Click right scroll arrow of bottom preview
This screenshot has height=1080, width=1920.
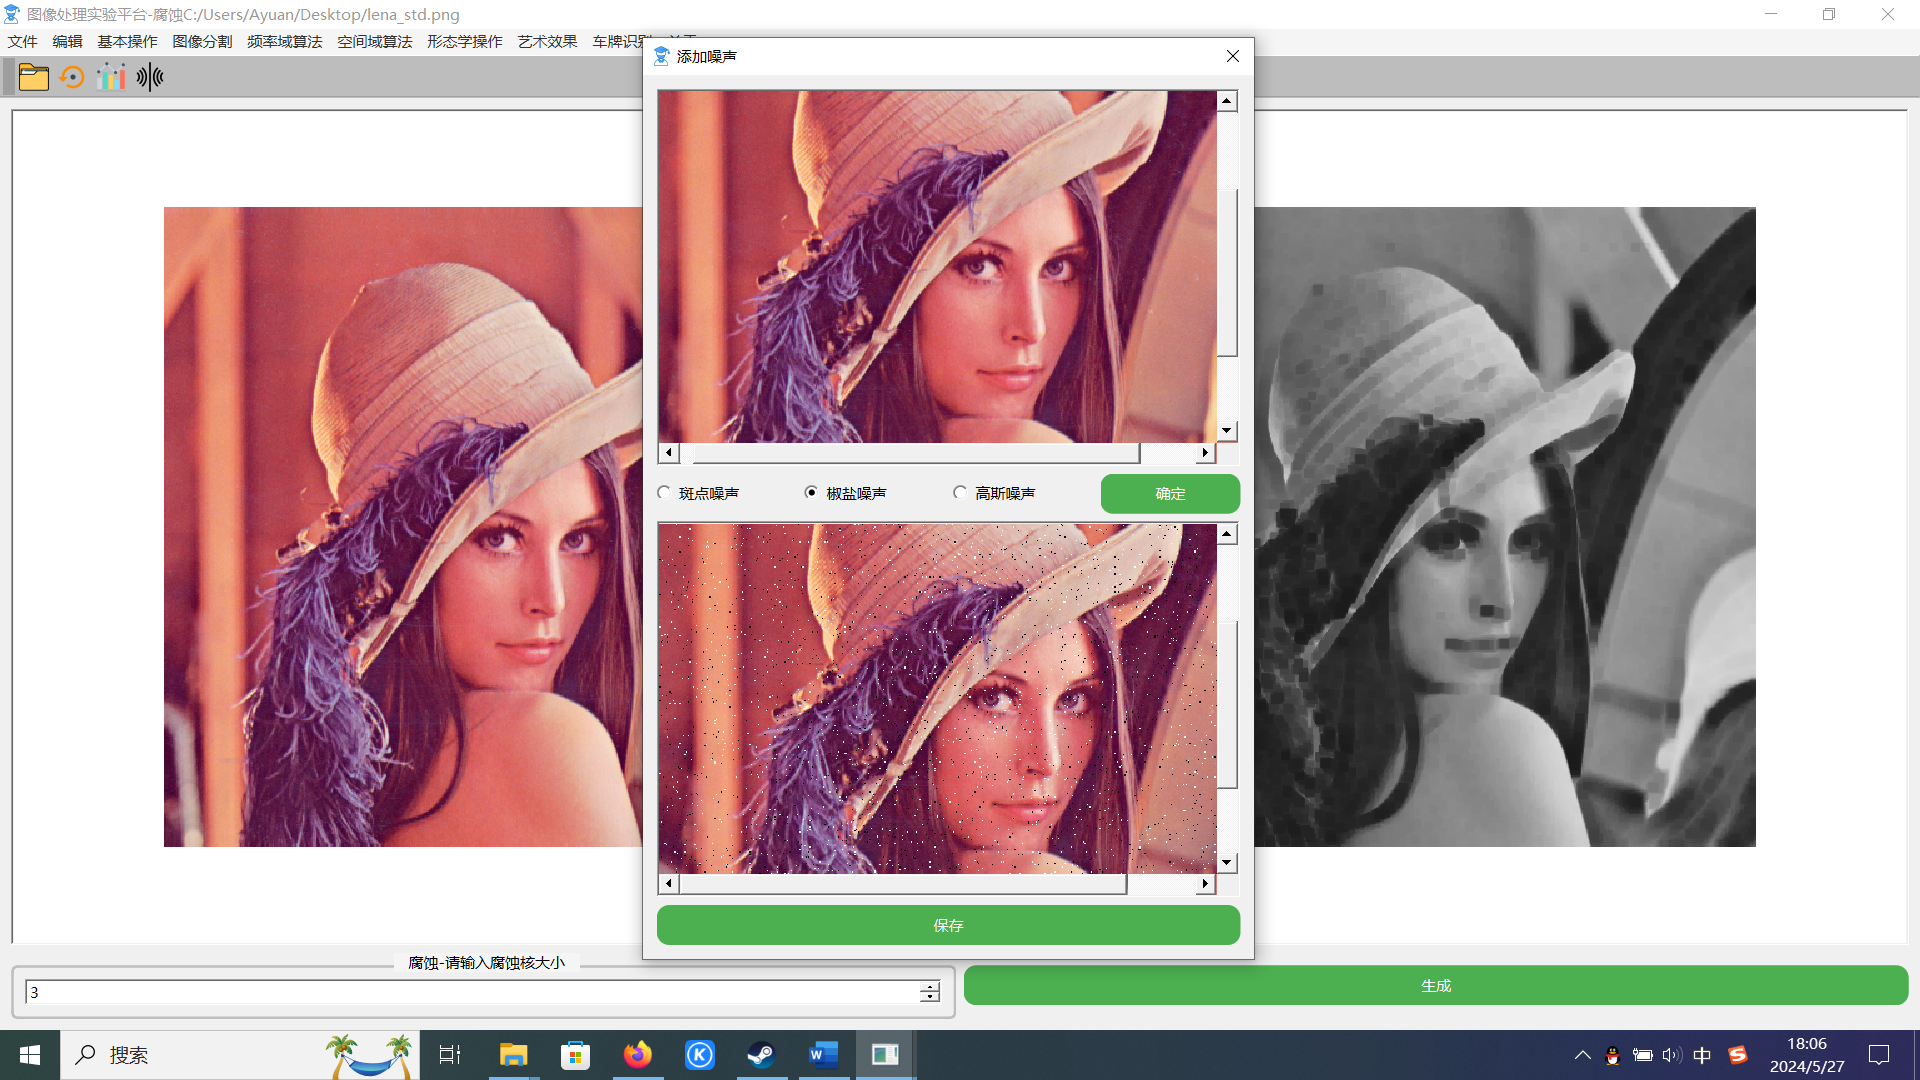1205,884
